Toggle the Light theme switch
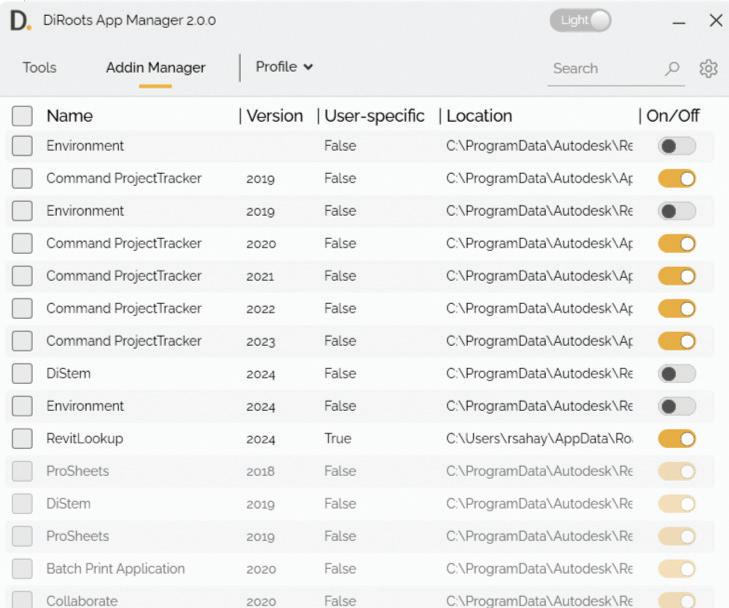This screenshot has width=729, height=608. pos(580,20)
